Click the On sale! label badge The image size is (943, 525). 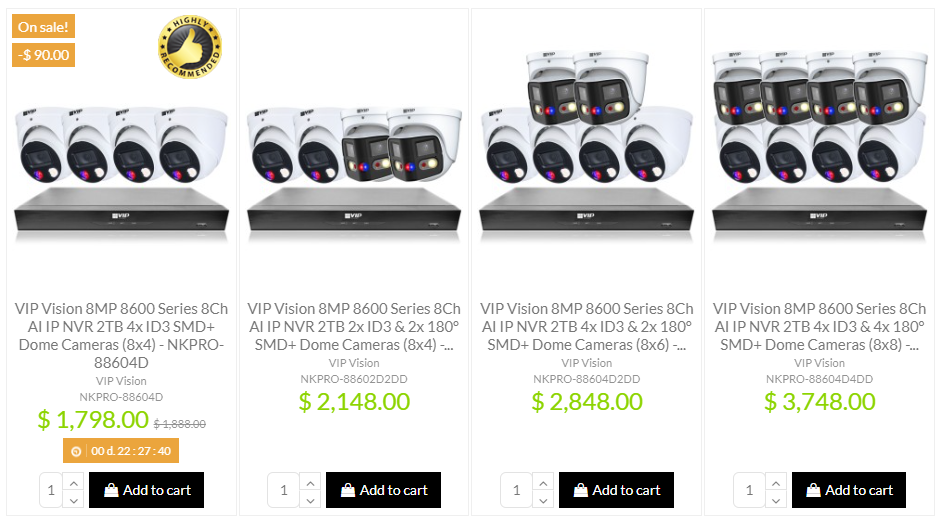click(43, 26)
